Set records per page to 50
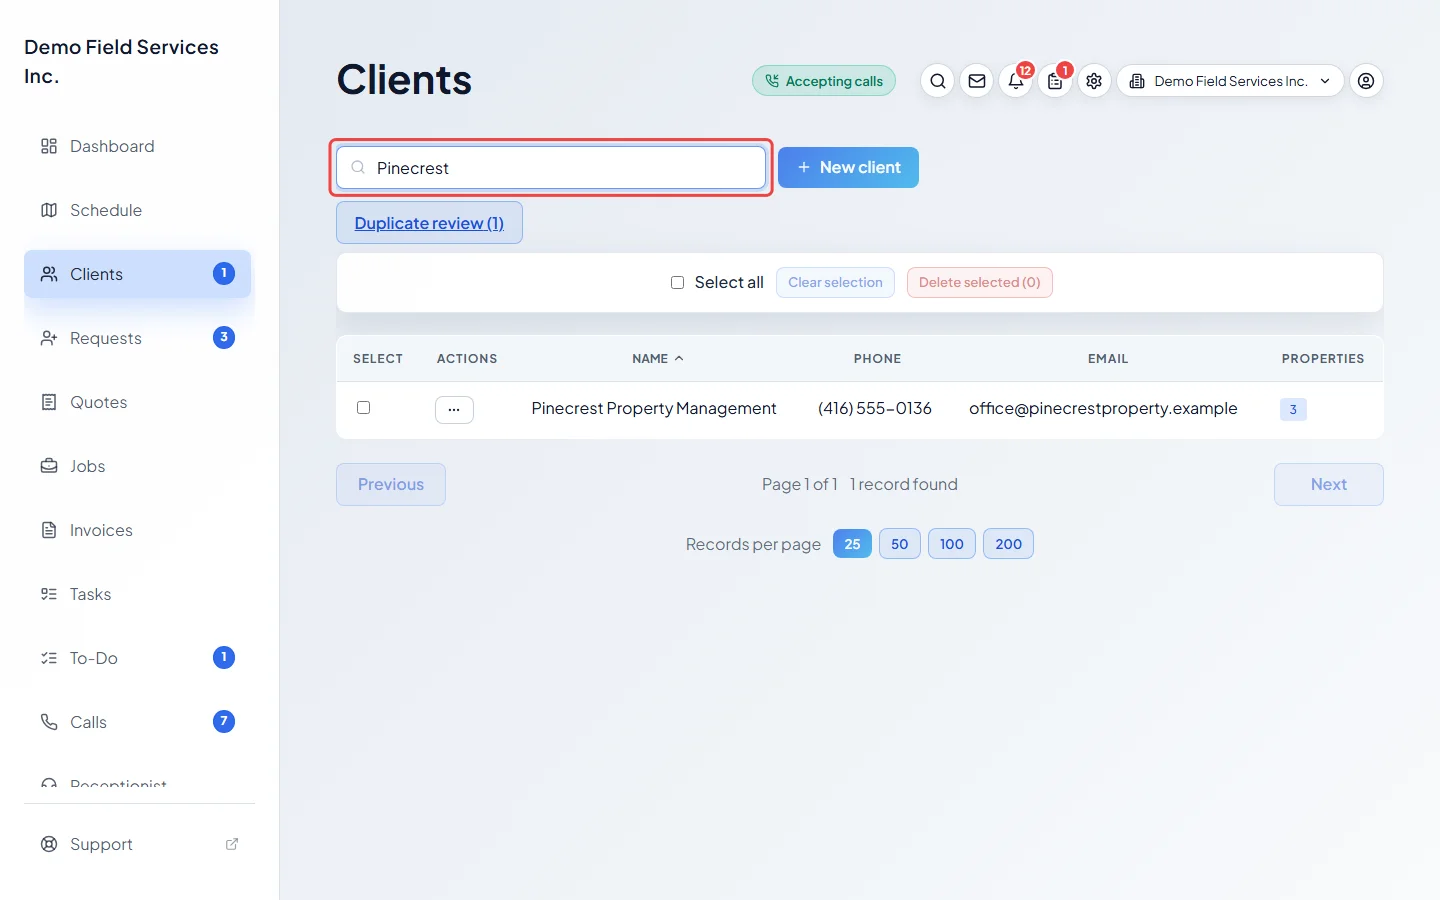The height and width of the screenshot is (900, 1440). [x=900, y=544]
